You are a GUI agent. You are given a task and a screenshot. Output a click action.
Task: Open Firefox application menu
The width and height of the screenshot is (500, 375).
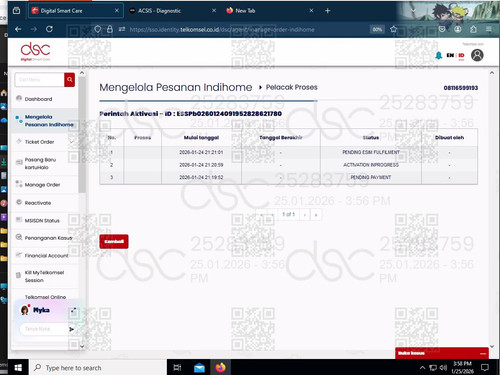tap(489, 29)
